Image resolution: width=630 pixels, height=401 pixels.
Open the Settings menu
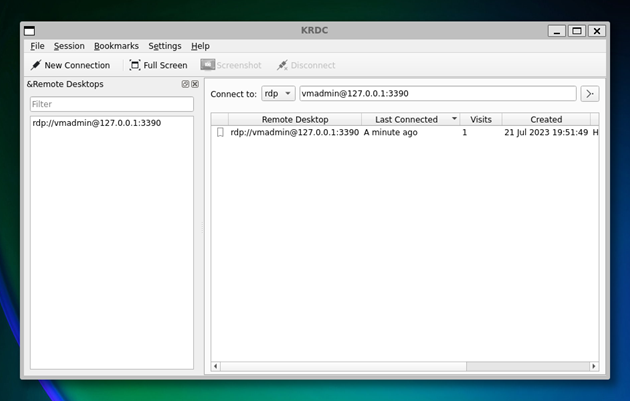point(165,46)
